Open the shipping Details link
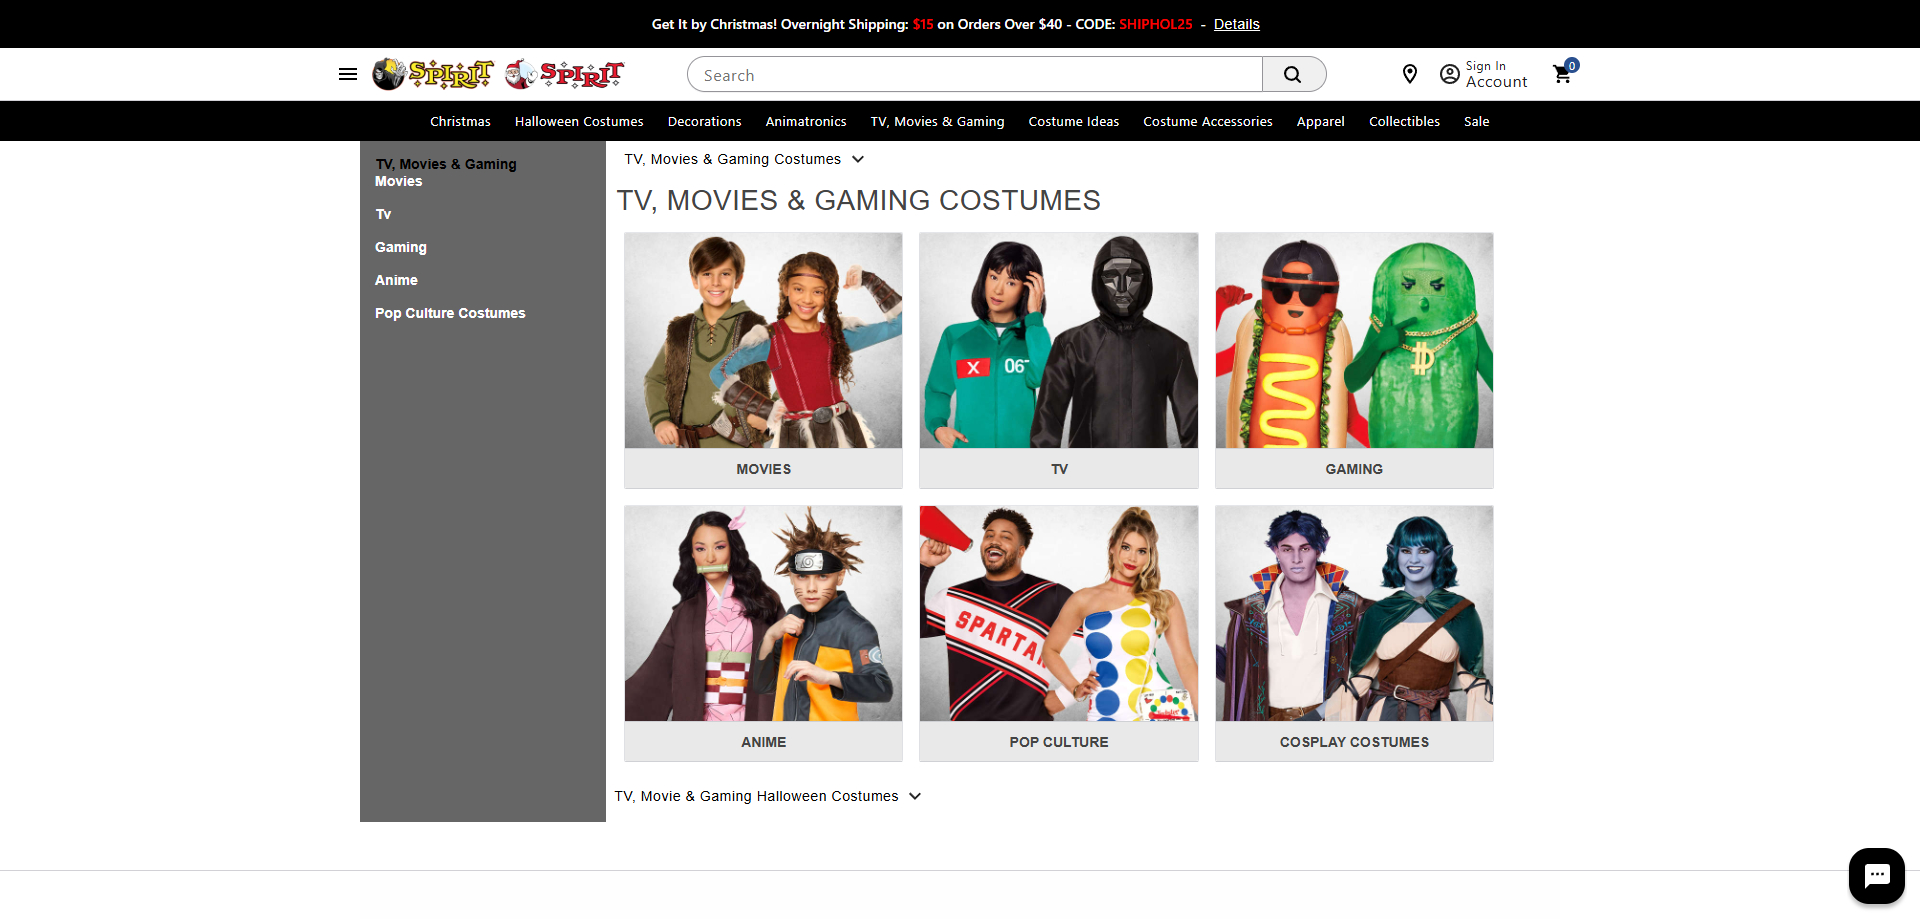The image size is (1920, 919). coord(1236,24)
